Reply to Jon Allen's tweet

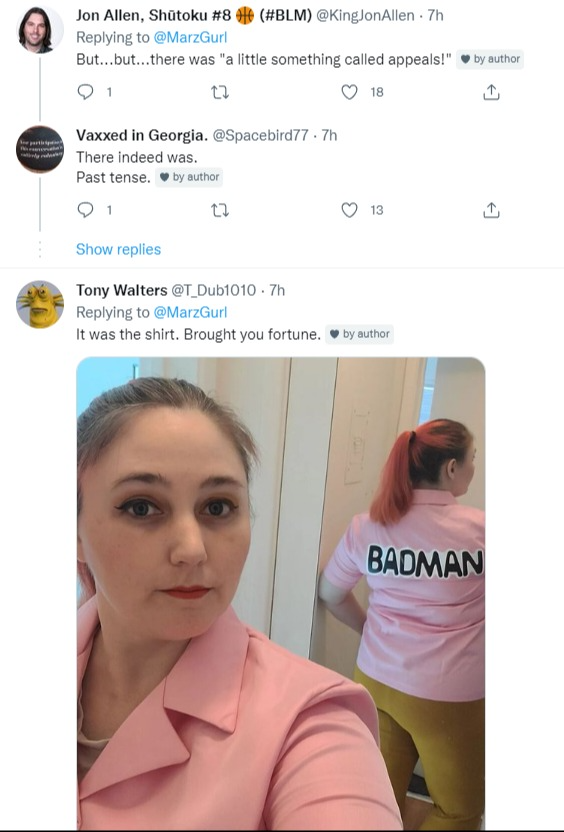tap(85, 92)
